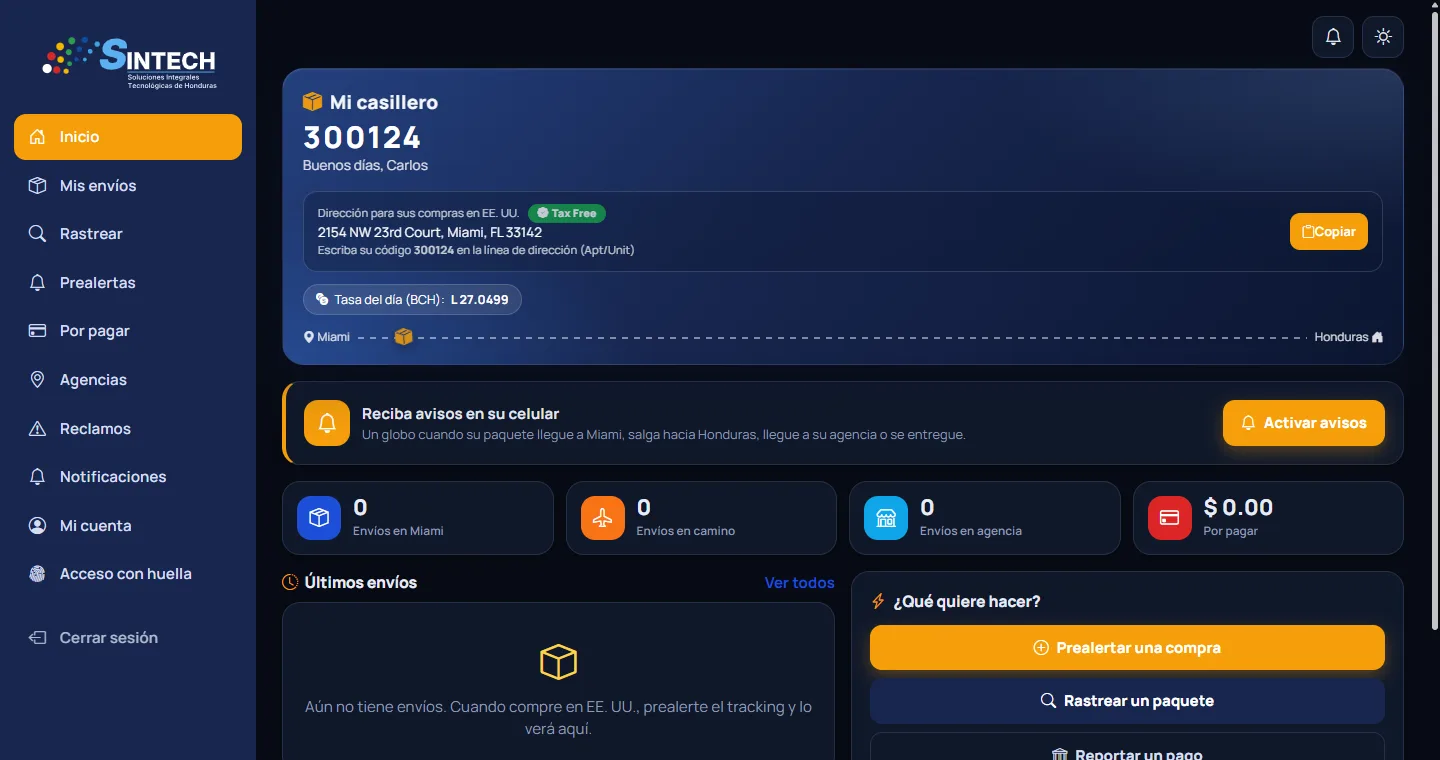Click Reportar un pago button
This screenshot has height=760, width=1440.
pyautogui.click(x=1127, y=748)
